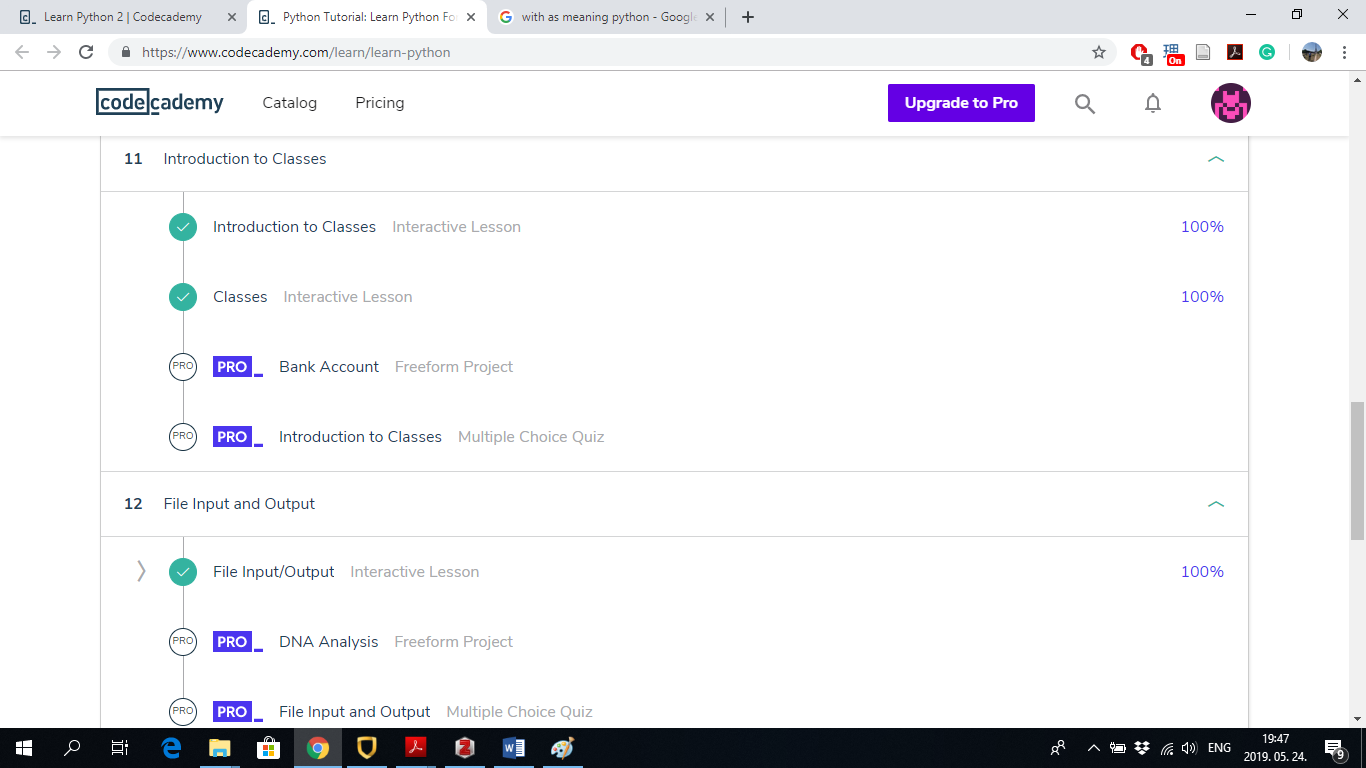
Task: Open the site search magnifier icon
Action: click(1085, 103)
